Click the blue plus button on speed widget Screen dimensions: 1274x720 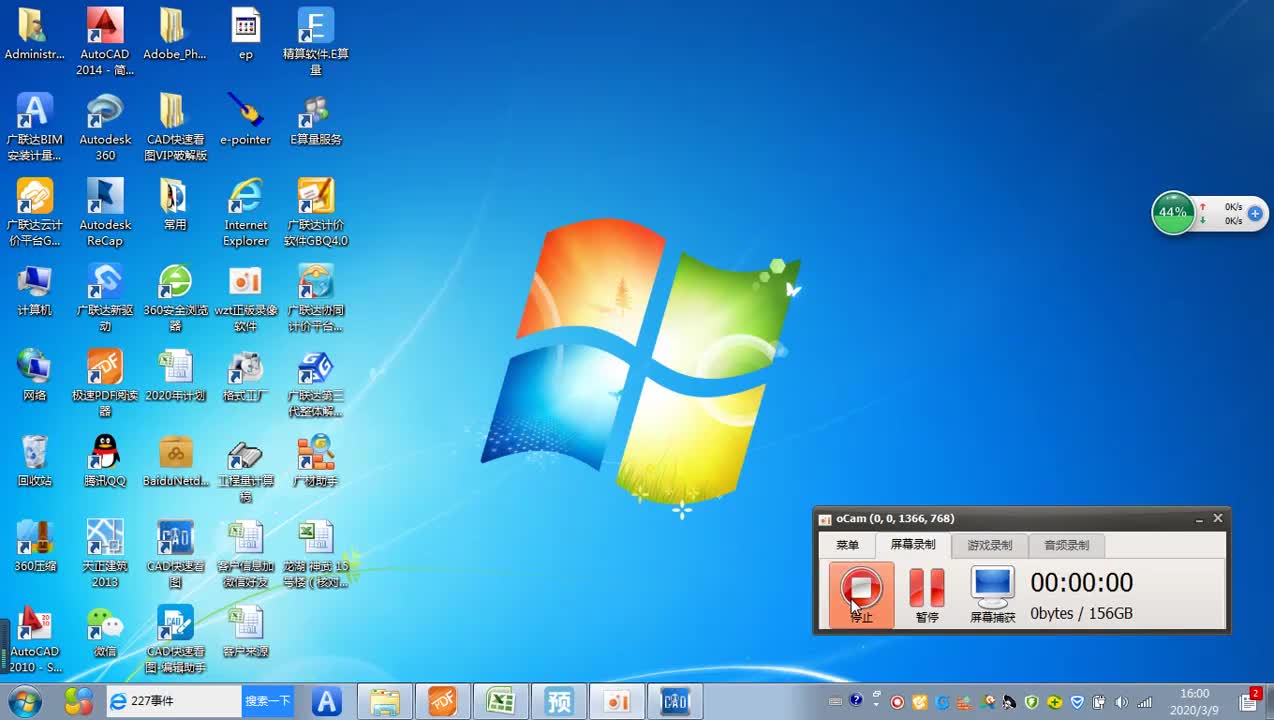(x=1255, y=213)
